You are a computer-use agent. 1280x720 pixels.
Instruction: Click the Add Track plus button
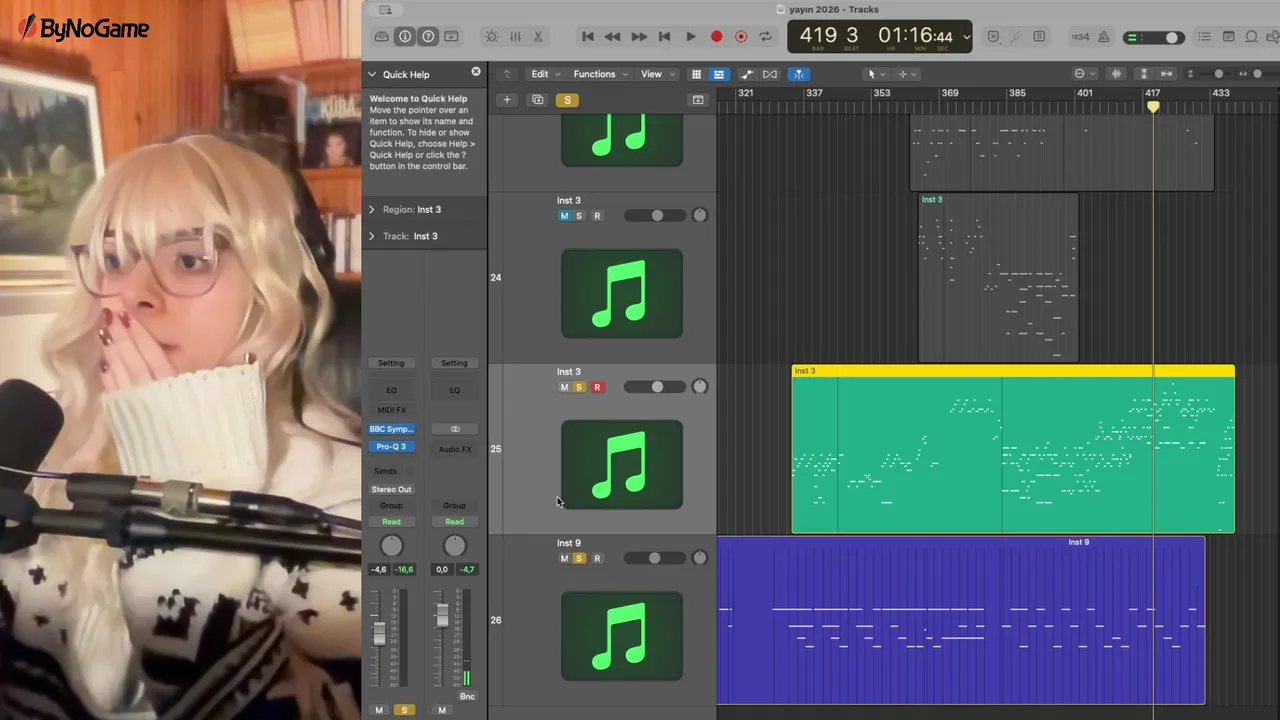point(507,100)
